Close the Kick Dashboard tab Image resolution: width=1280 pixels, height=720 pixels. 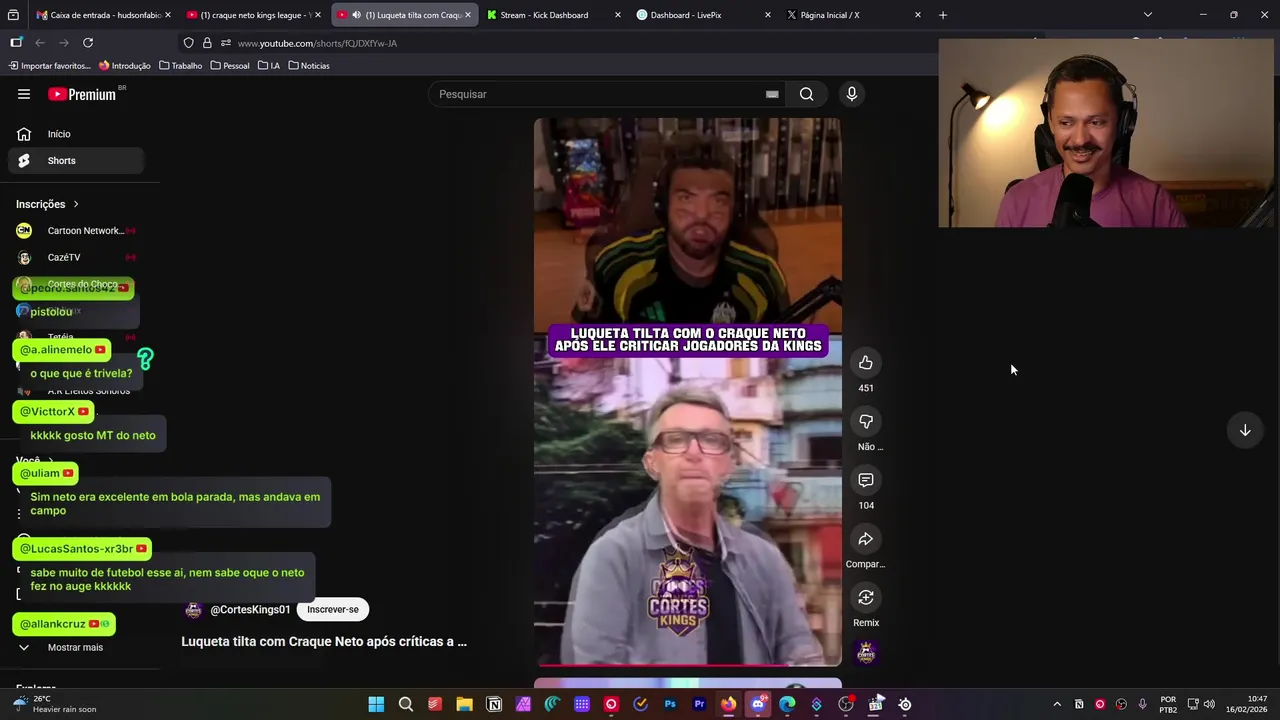tap(617, 15)
